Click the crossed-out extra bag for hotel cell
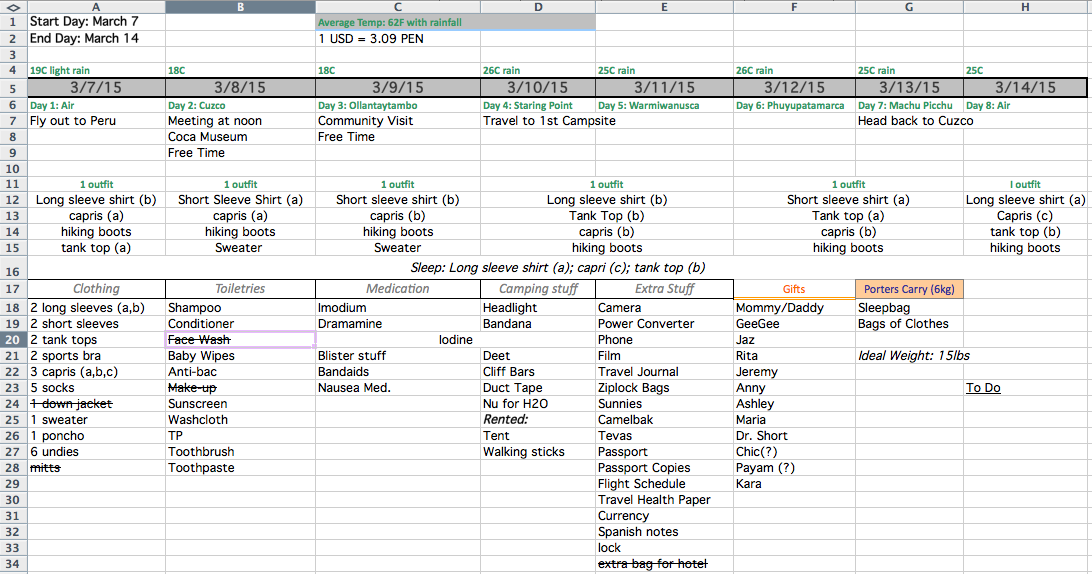The height and width of the screenshot is (574, 1092). pos(652,564)
